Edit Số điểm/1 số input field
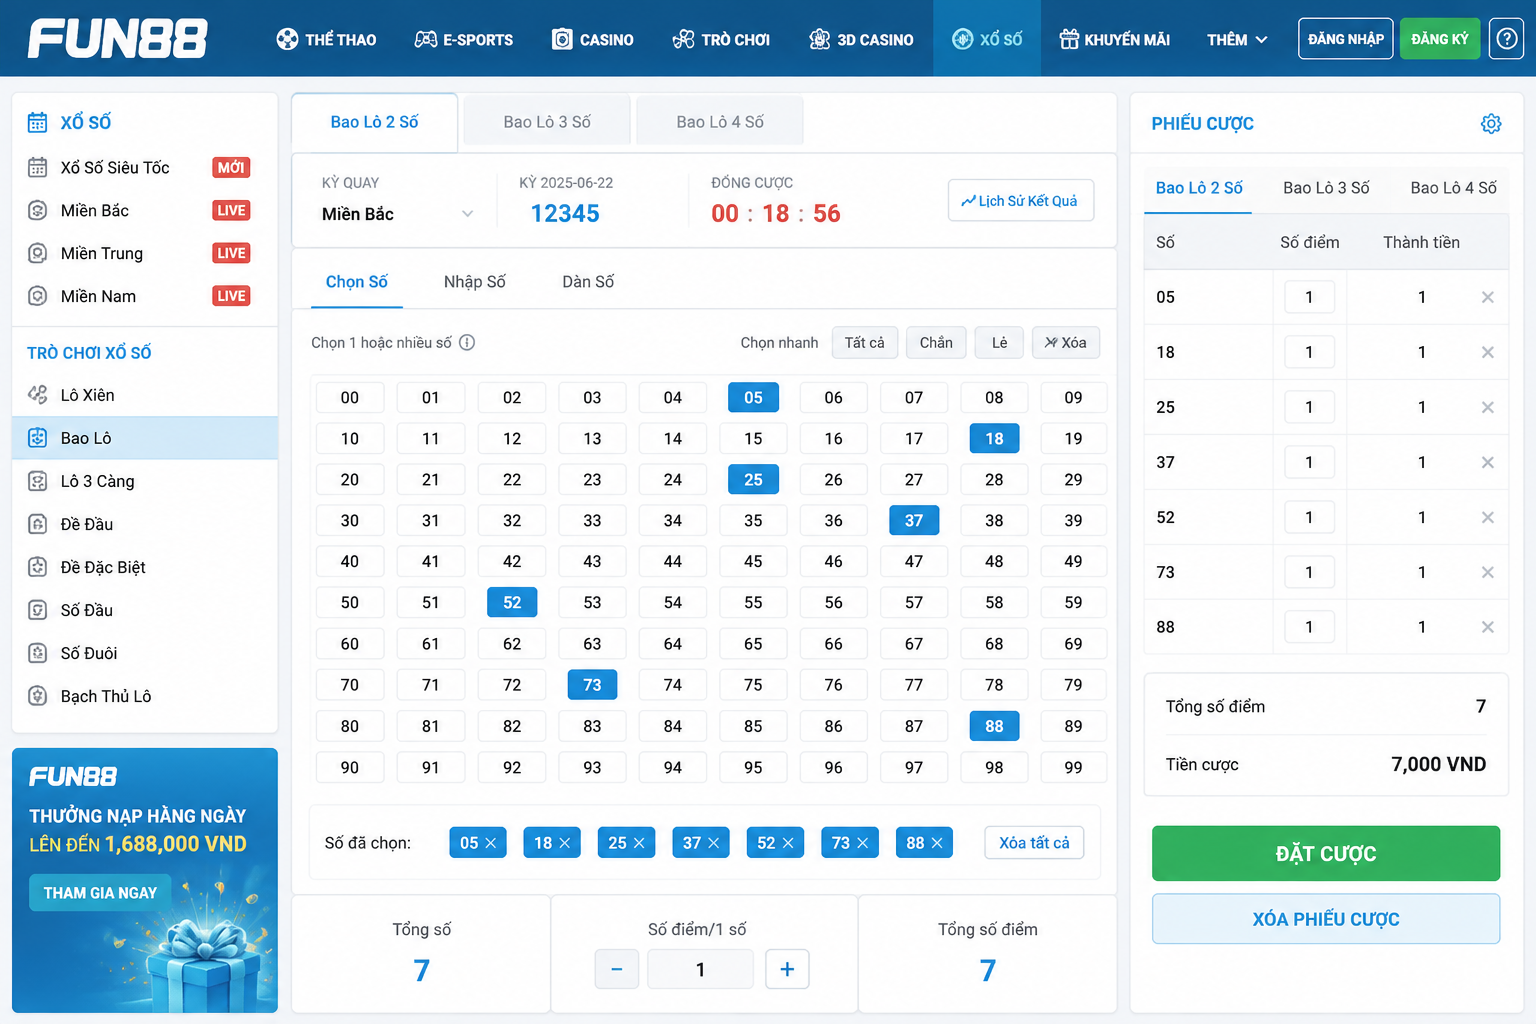This screenshot has width=1536, height=1024. pos(700,969)
